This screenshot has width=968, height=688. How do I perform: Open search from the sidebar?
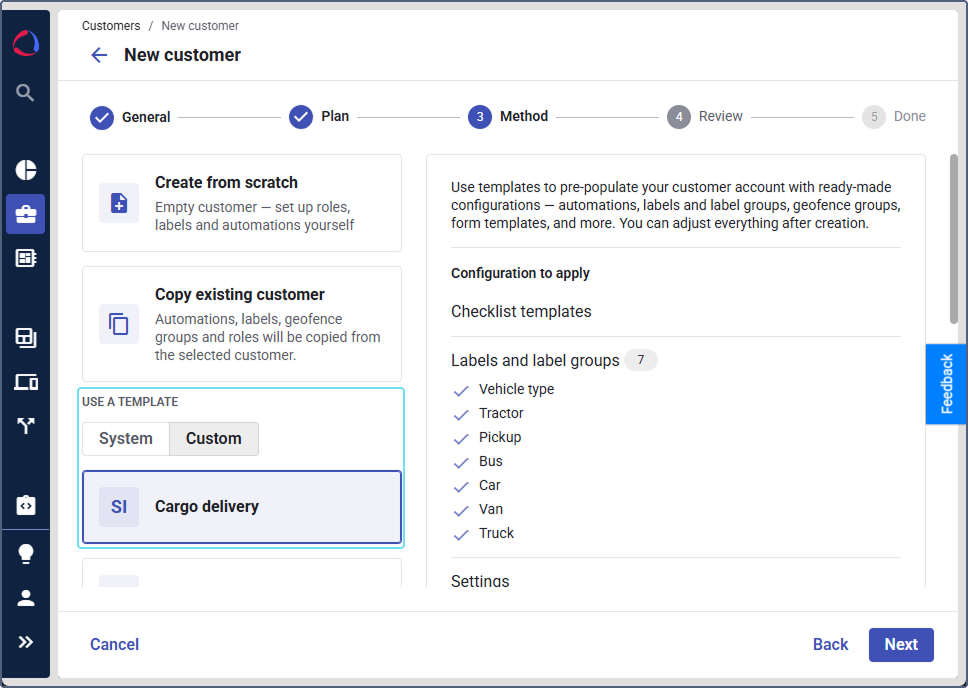click(25, 93)
